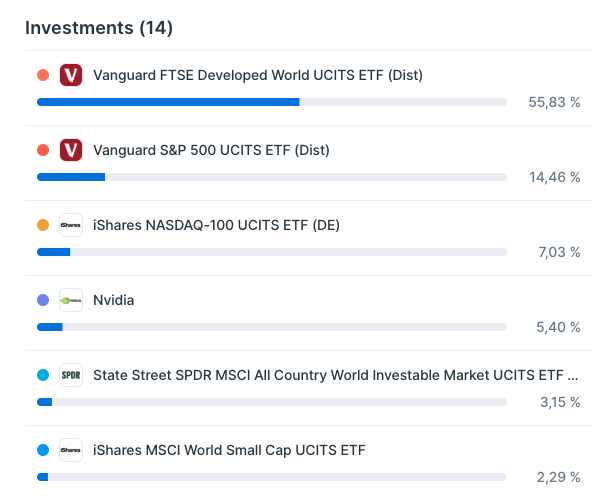Open Vanguard S&P 500 UCITS ETF (Dist)
The width and height of the screenshot is (614, 498).
point(211,150)
